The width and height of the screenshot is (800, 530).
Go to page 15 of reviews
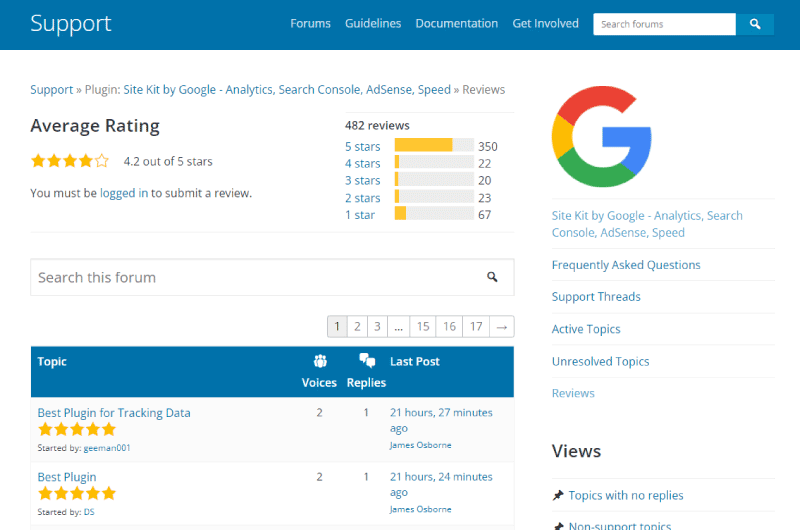click(x=423, y=327)
